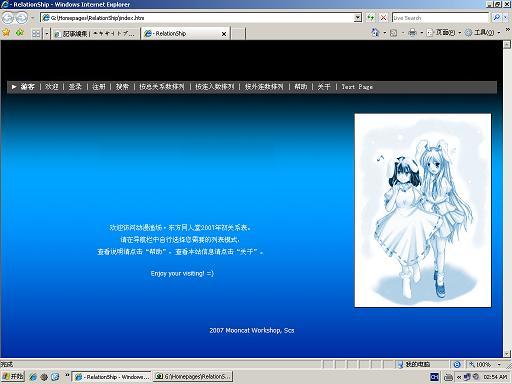Viewport: 512px width, 384px height.
Task: Open the Quick Tabs grid icon
Action: pos(36,33)
